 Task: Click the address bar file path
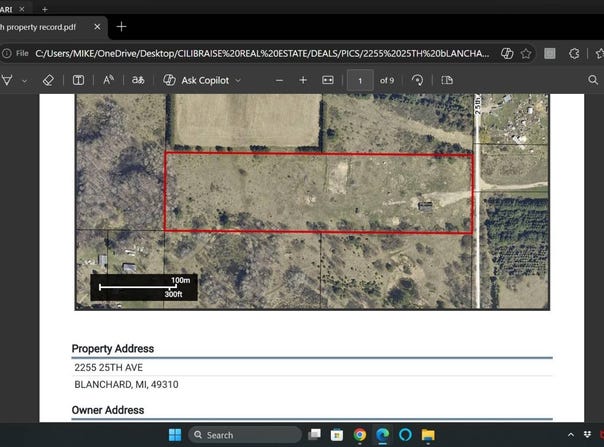pos(262,53)
